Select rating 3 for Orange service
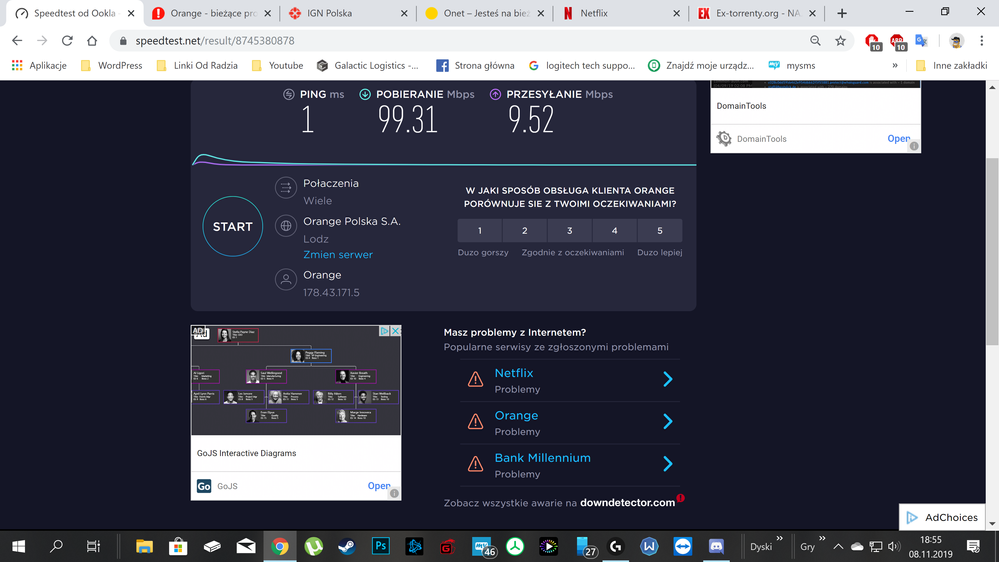This screenshot has height=562, width=999. (570, 231)
